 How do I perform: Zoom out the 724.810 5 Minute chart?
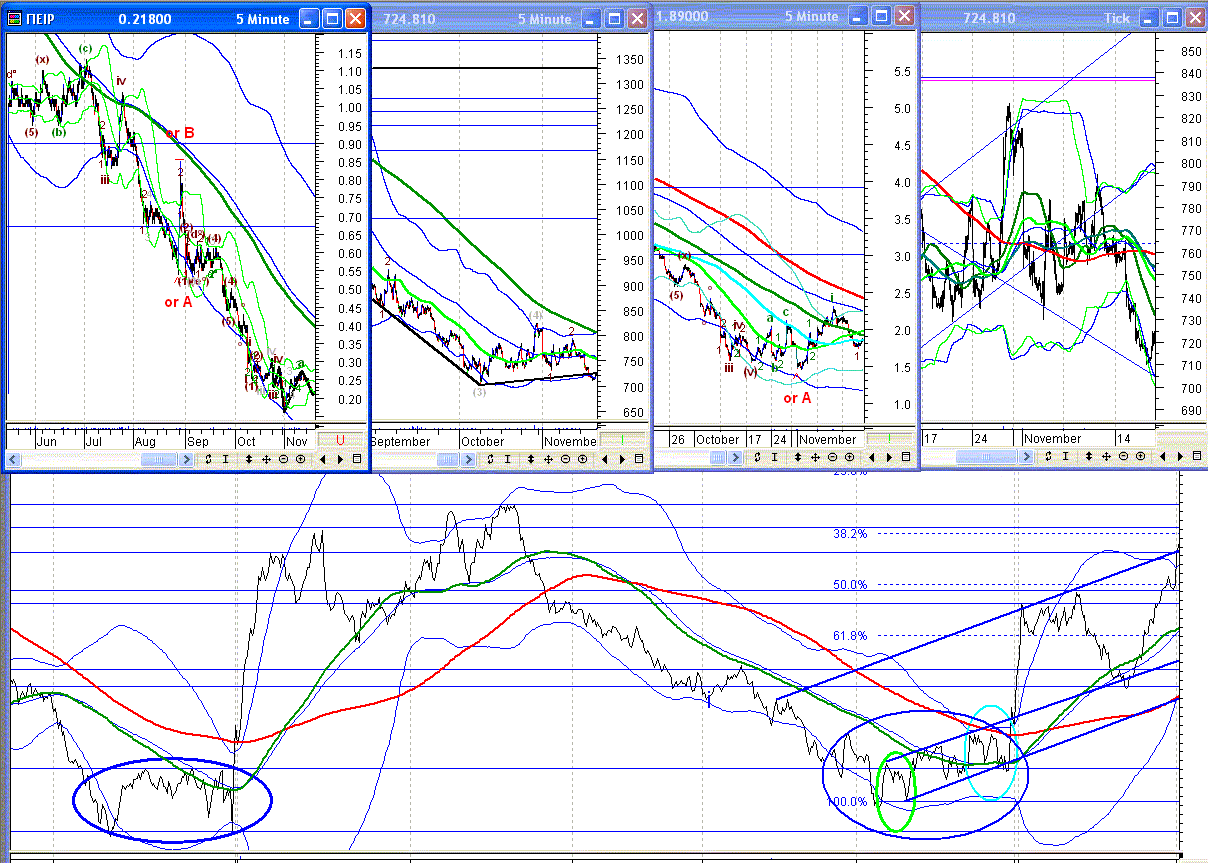pos(565,459)
